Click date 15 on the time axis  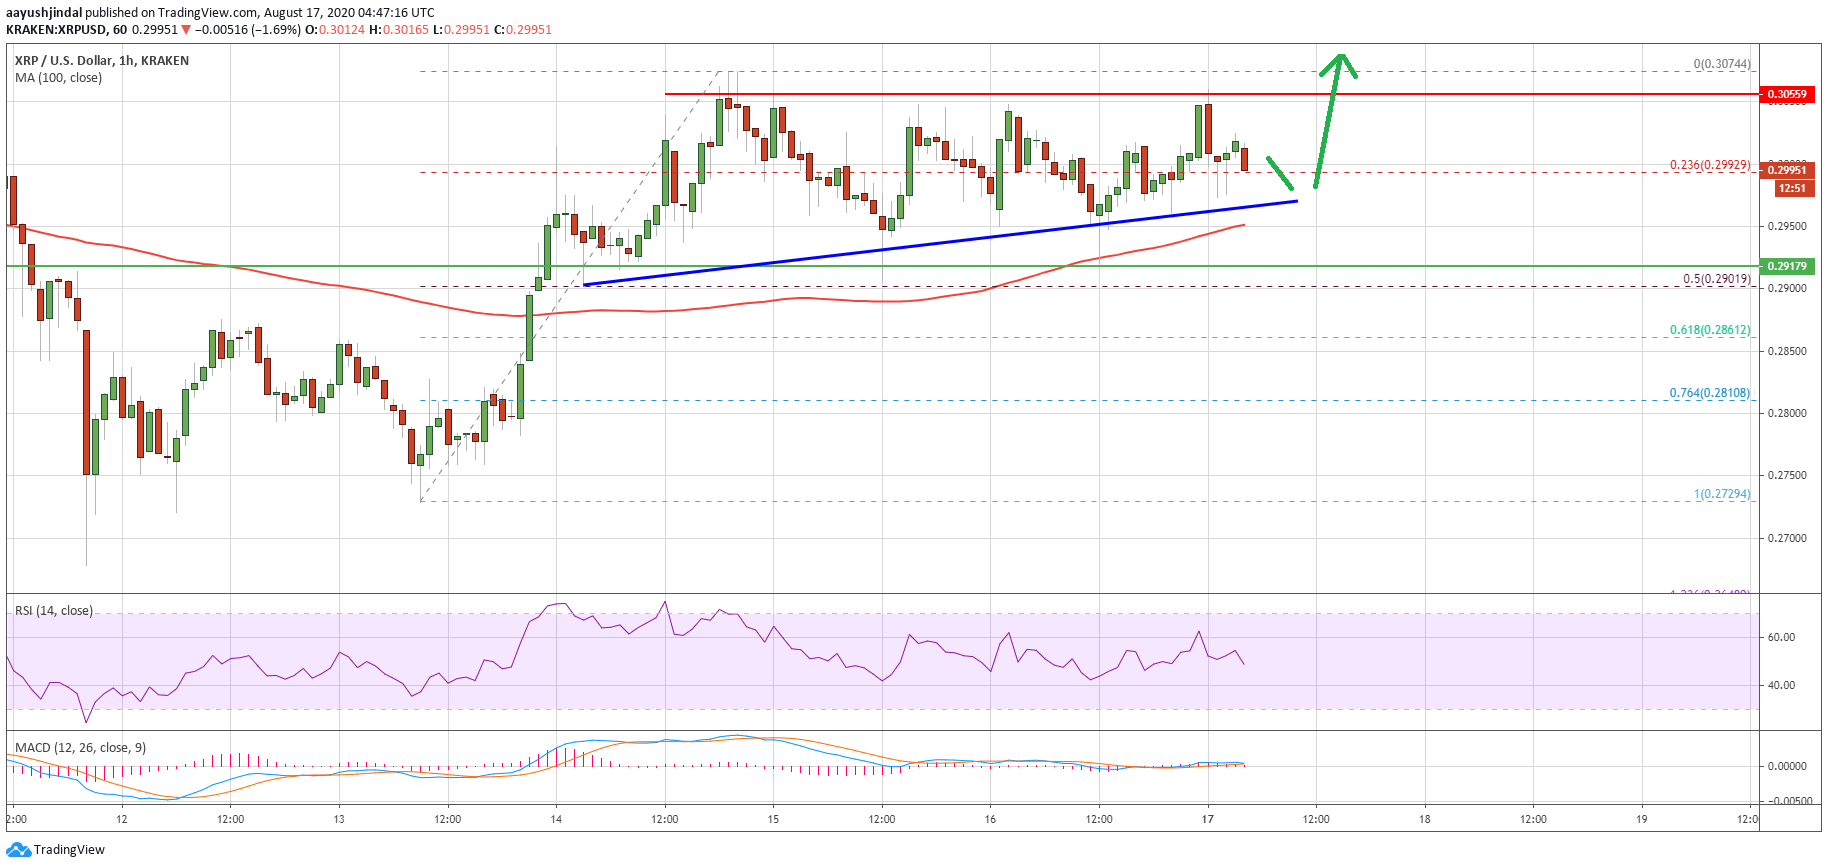pyautogui.click(x=773, y=819)
